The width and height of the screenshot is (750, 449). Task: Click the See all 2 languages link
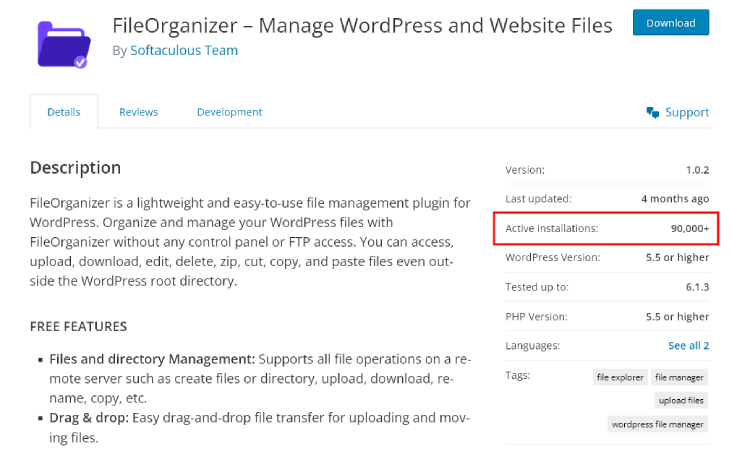(x=688, y=345)
